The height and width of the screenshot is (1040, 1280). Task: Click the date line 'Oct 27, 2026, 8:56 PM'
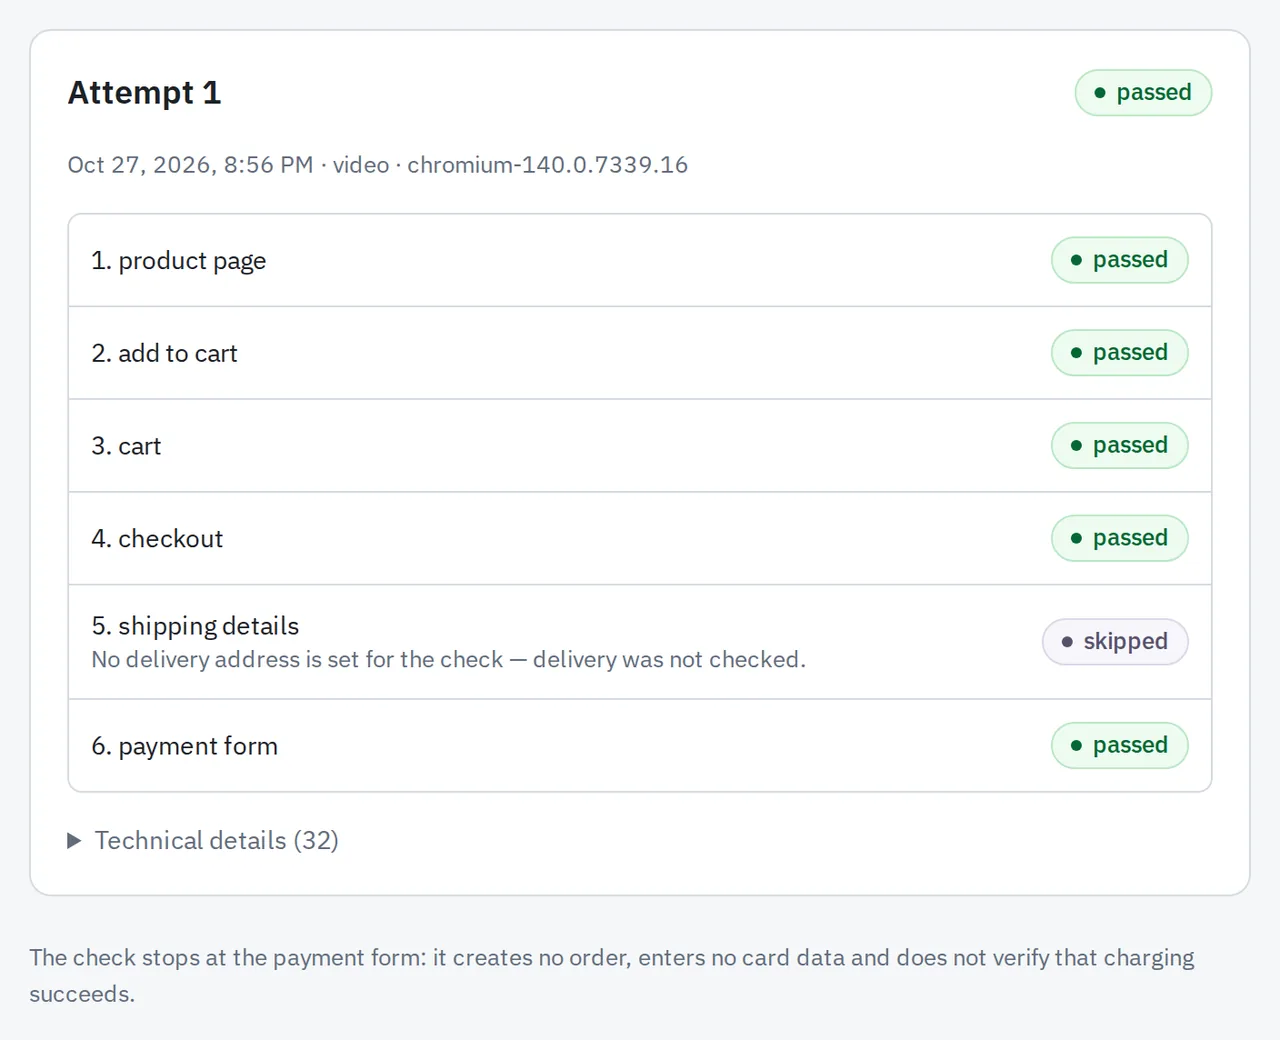190,165
